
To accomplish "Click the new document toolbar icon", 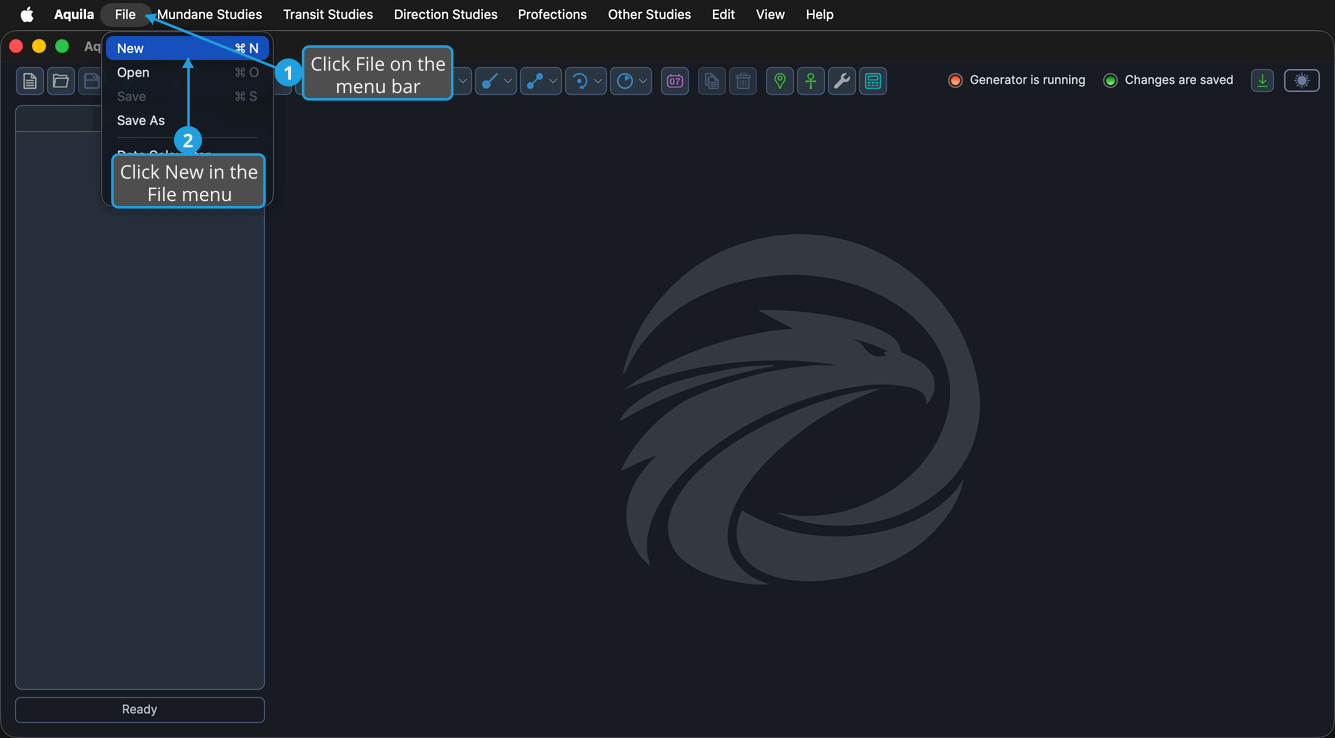I will point(30,81).
